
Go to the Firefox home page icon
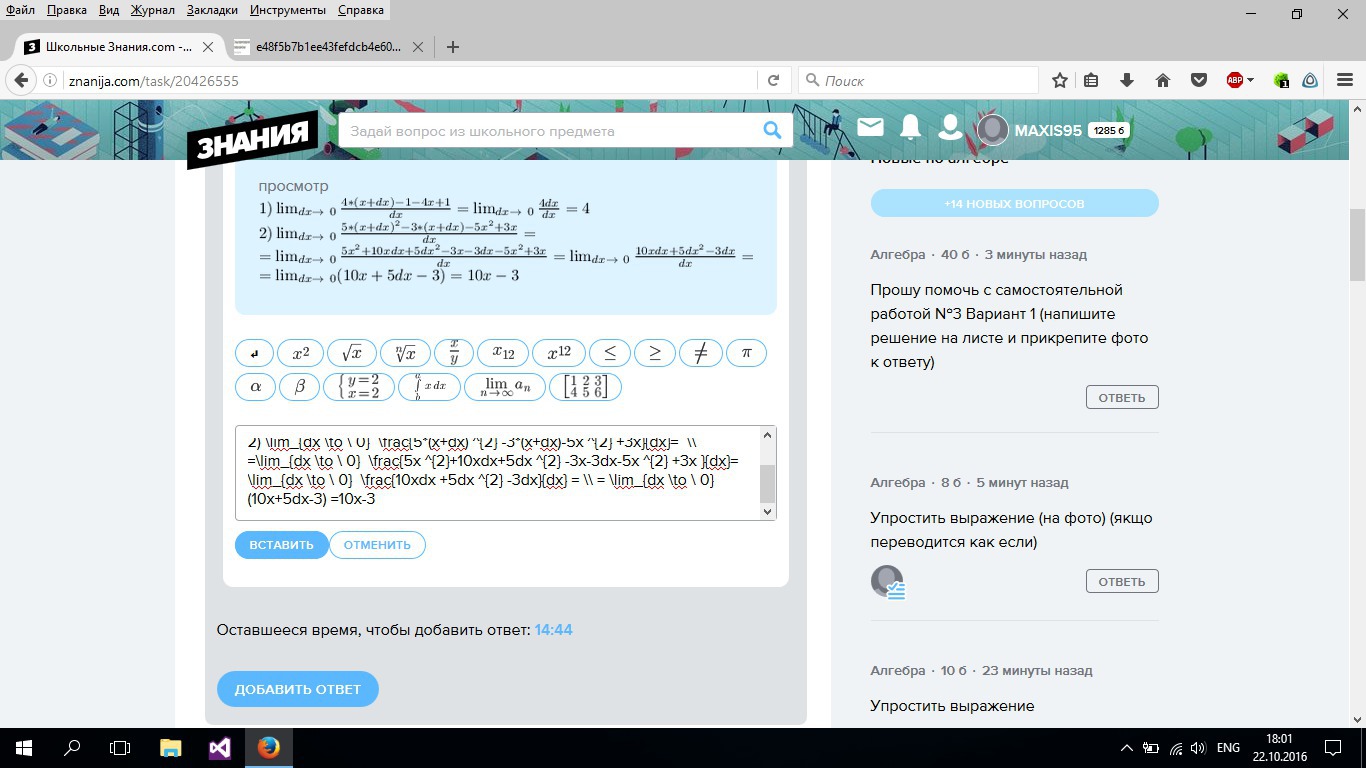[x=1162, y=80]
